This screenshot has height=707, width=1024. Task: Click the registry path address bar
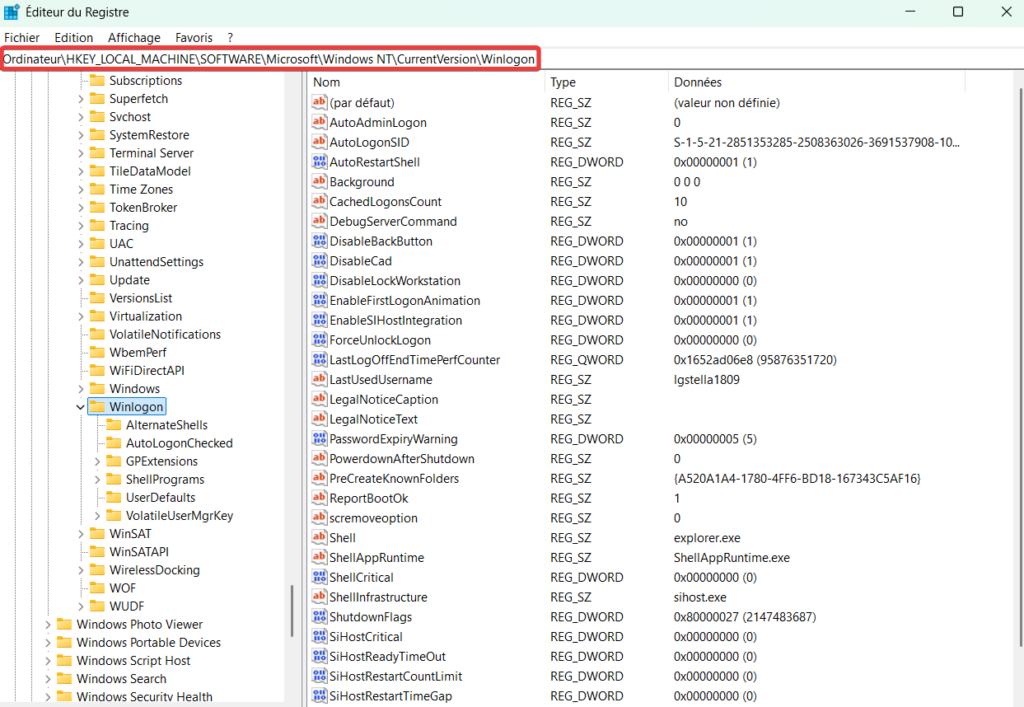tap(269, 59)
